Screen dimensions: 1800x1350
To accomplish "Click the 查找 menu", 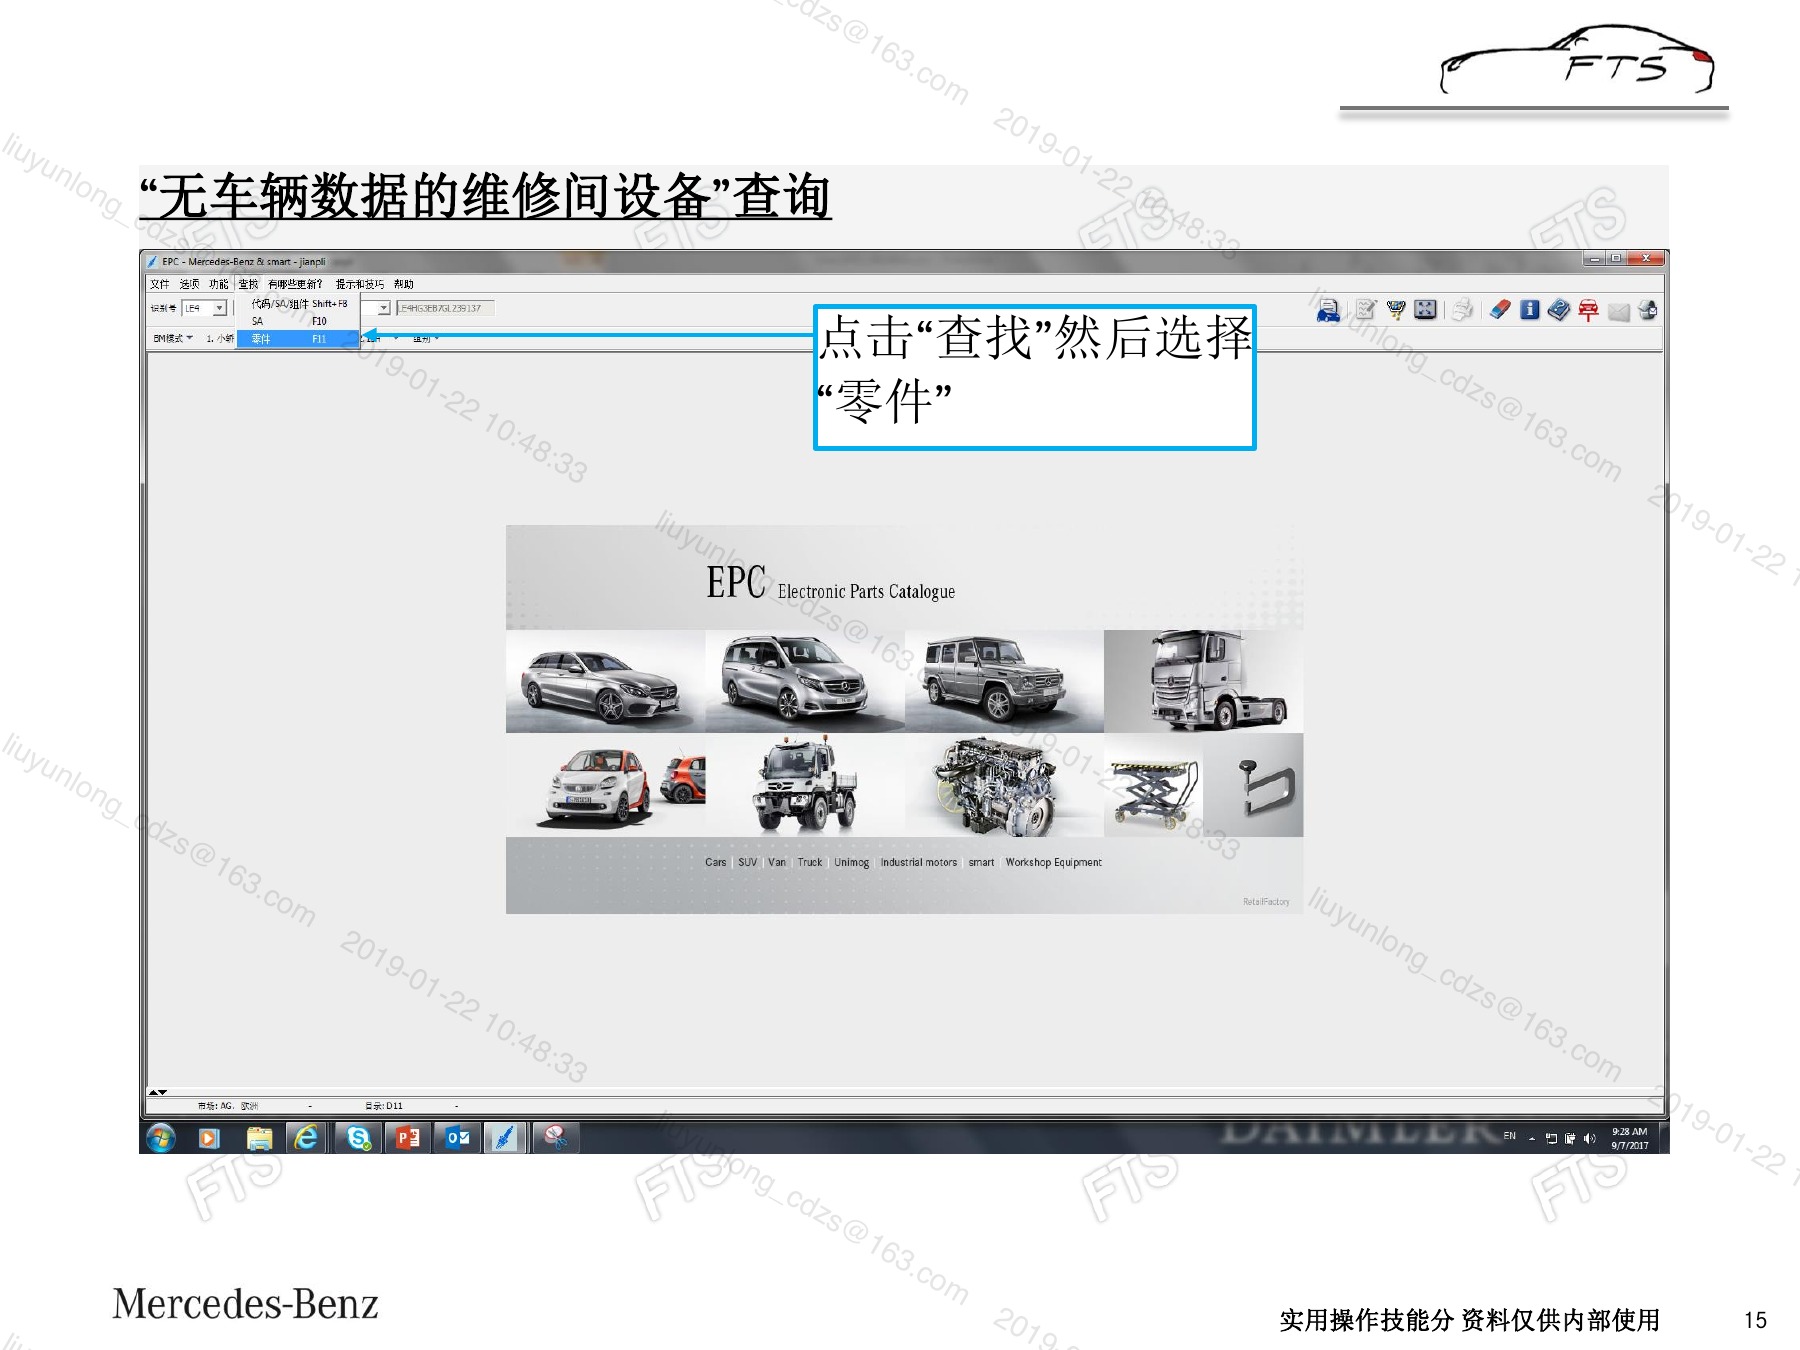I will (x=248, y=284).
